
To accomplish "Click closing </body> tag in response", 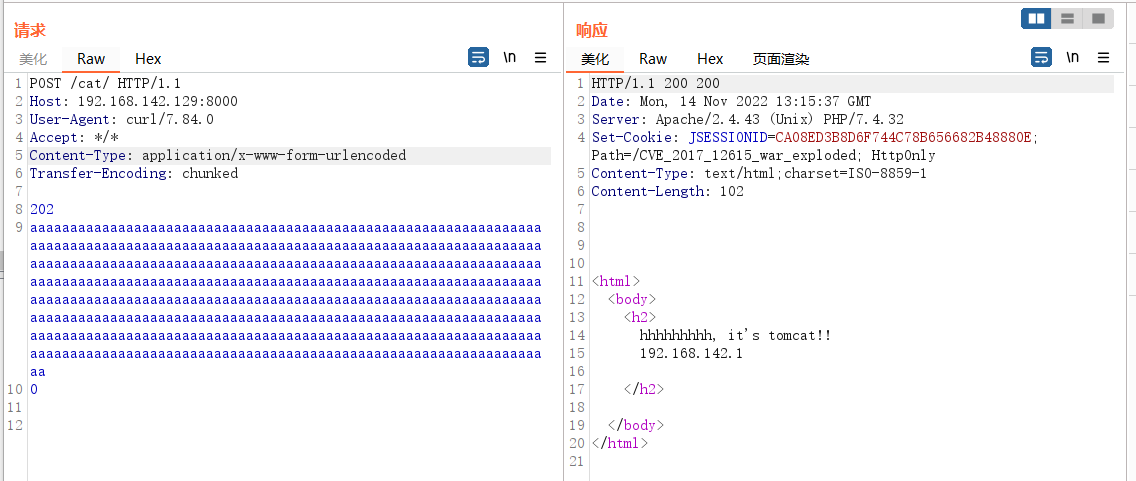I will (635, 425).
